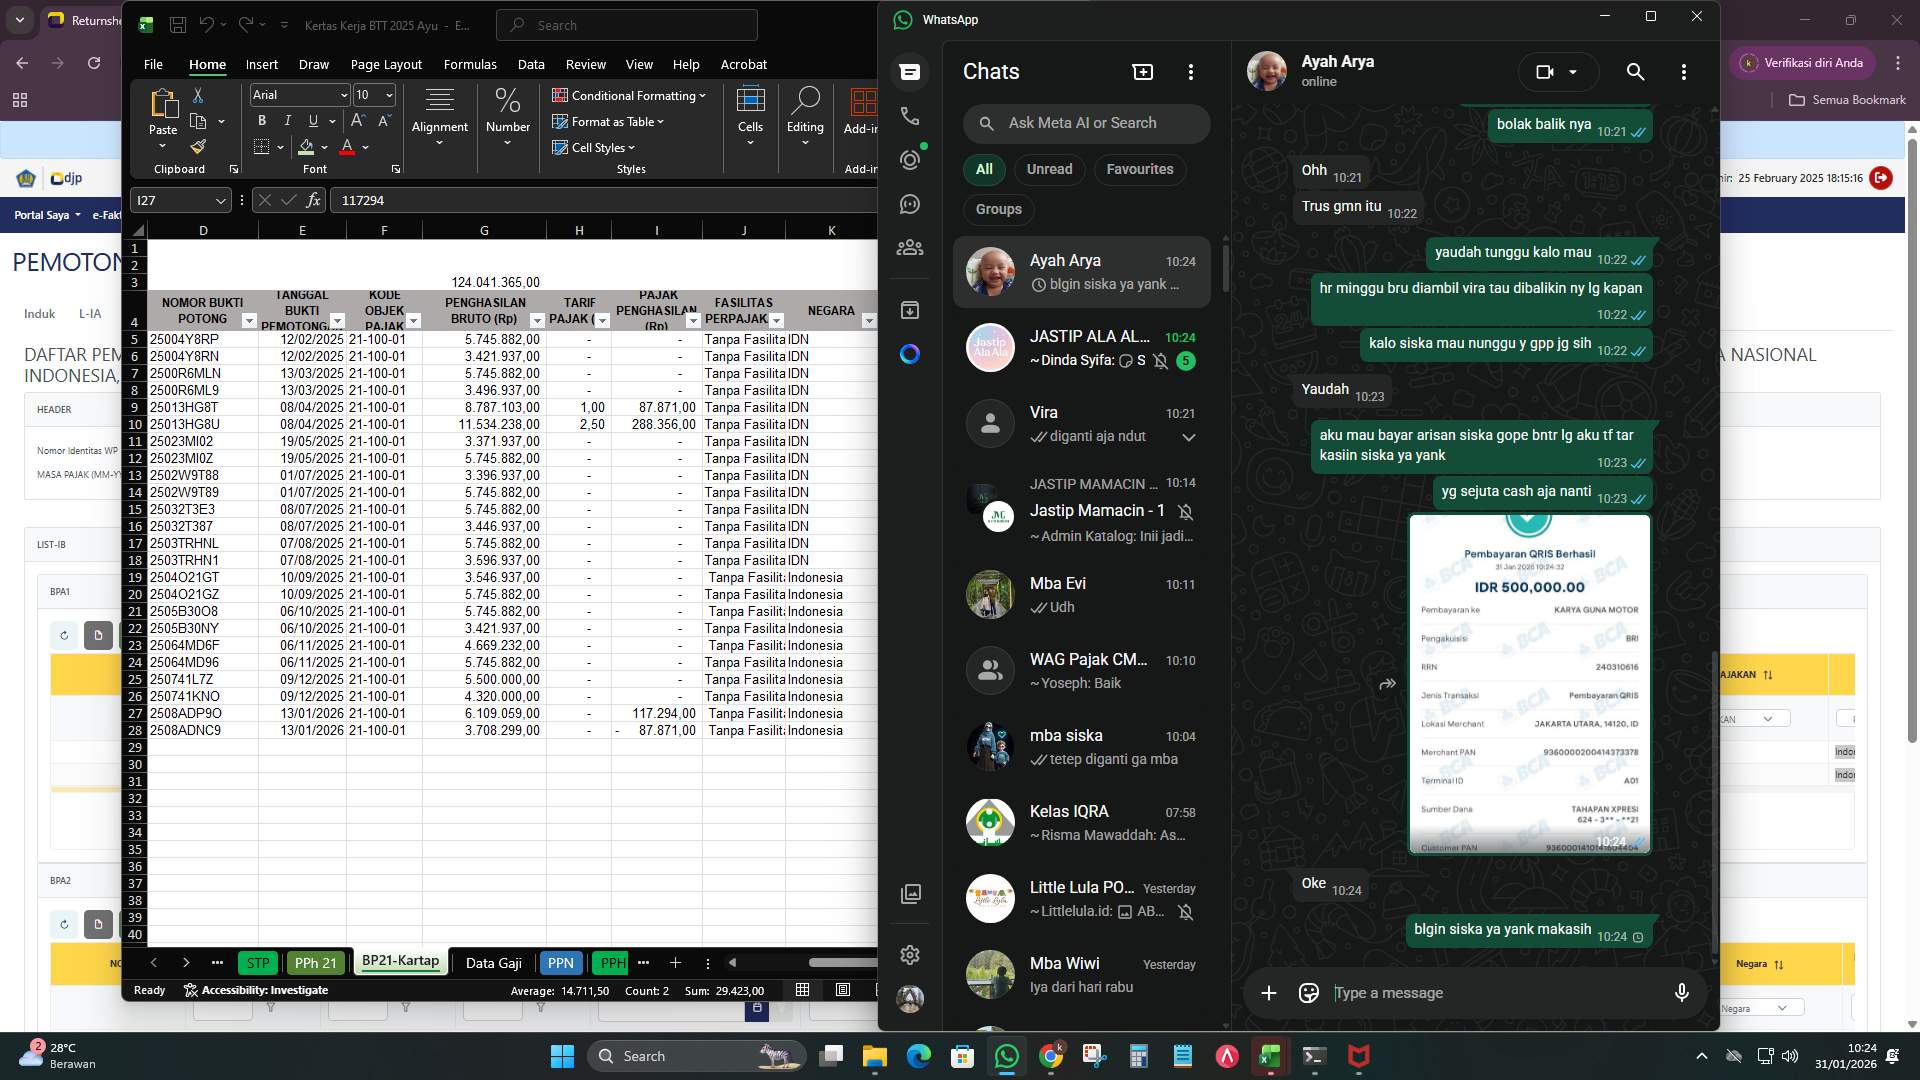The height and width of the screenshot is (1080, 1920).
Task: Expand message options on Vira's chat
Action: (1188, 437)
